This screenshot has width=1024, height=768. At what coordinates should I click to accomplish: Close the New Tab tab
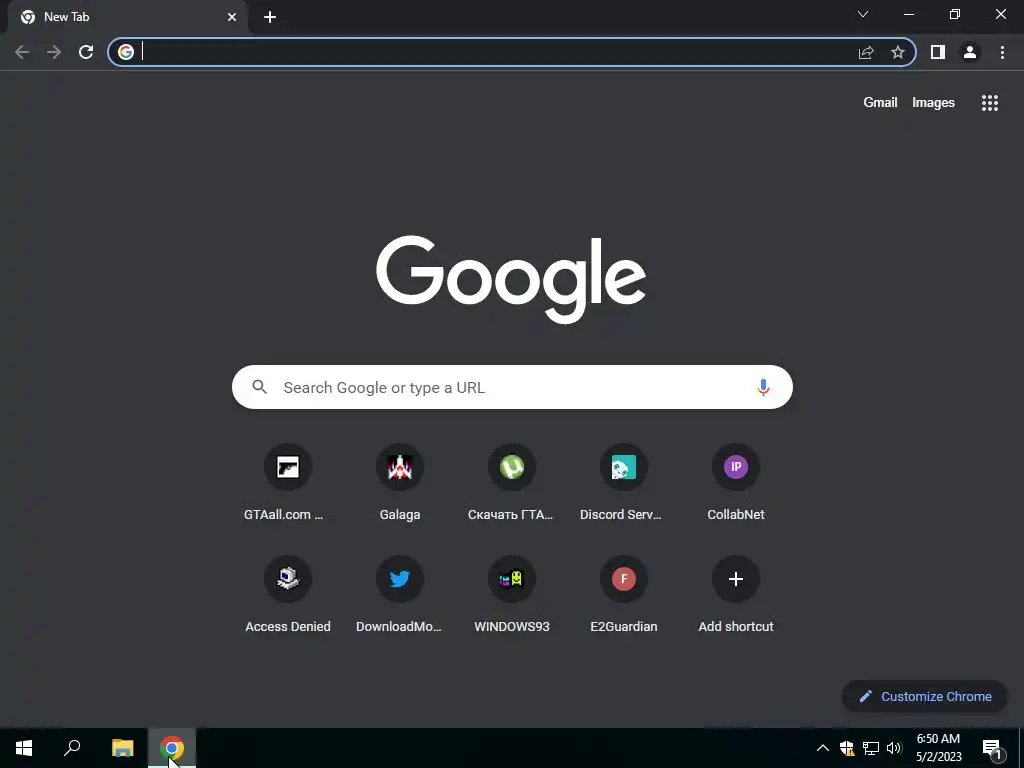tap(232, 17)
